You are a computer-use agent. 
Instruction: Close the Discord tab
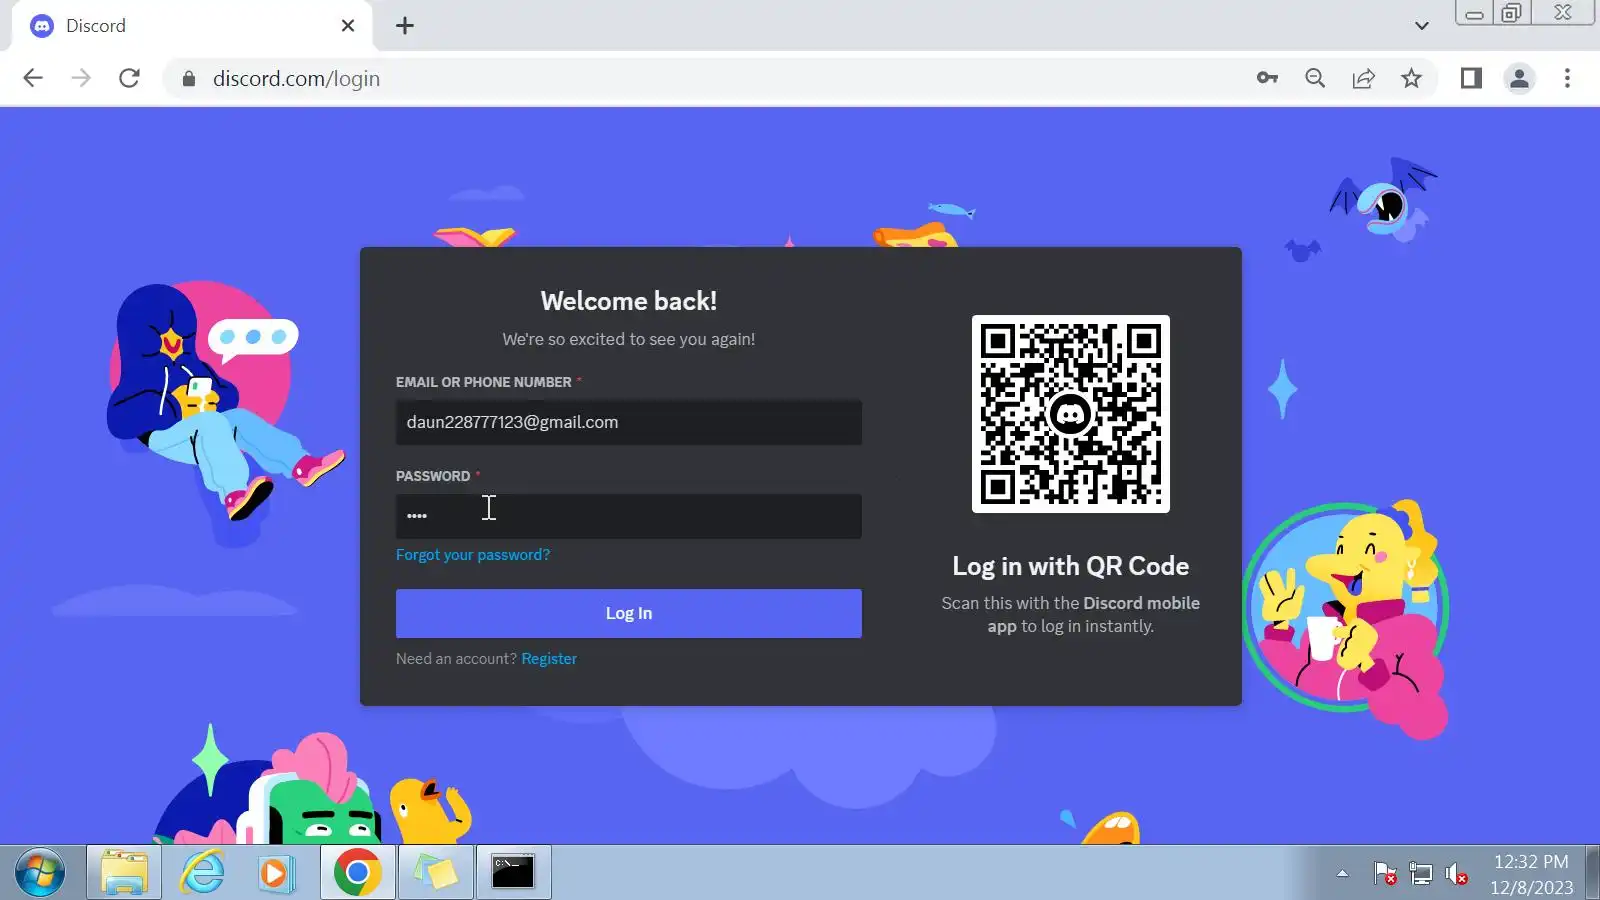pos(348,26)
